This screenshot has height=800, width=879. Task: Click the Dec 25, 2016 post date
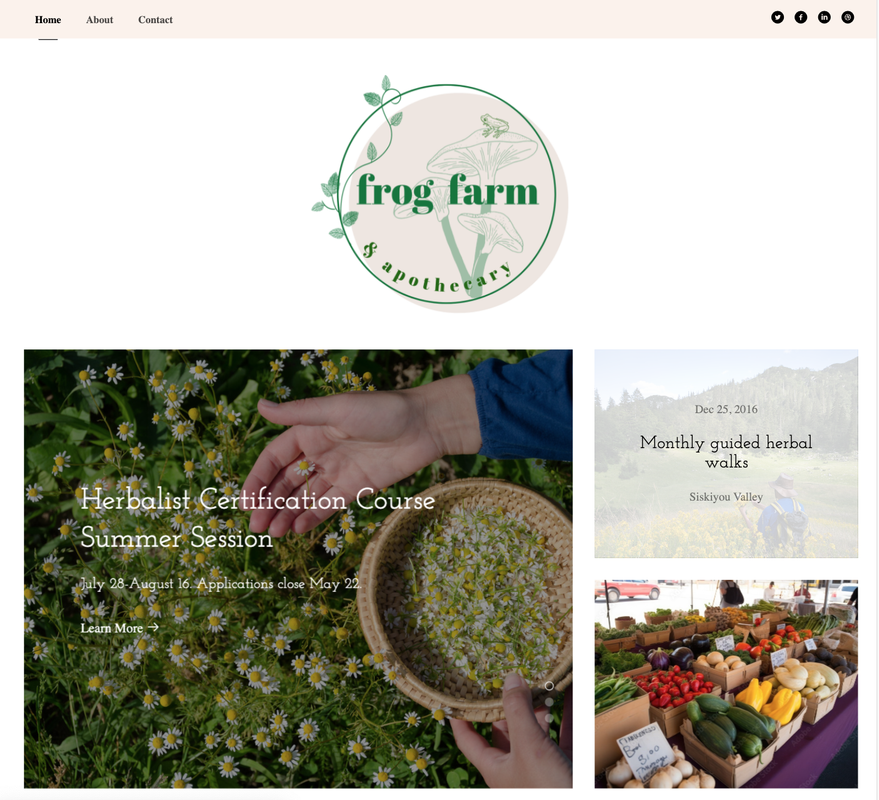tap(726, 409)
